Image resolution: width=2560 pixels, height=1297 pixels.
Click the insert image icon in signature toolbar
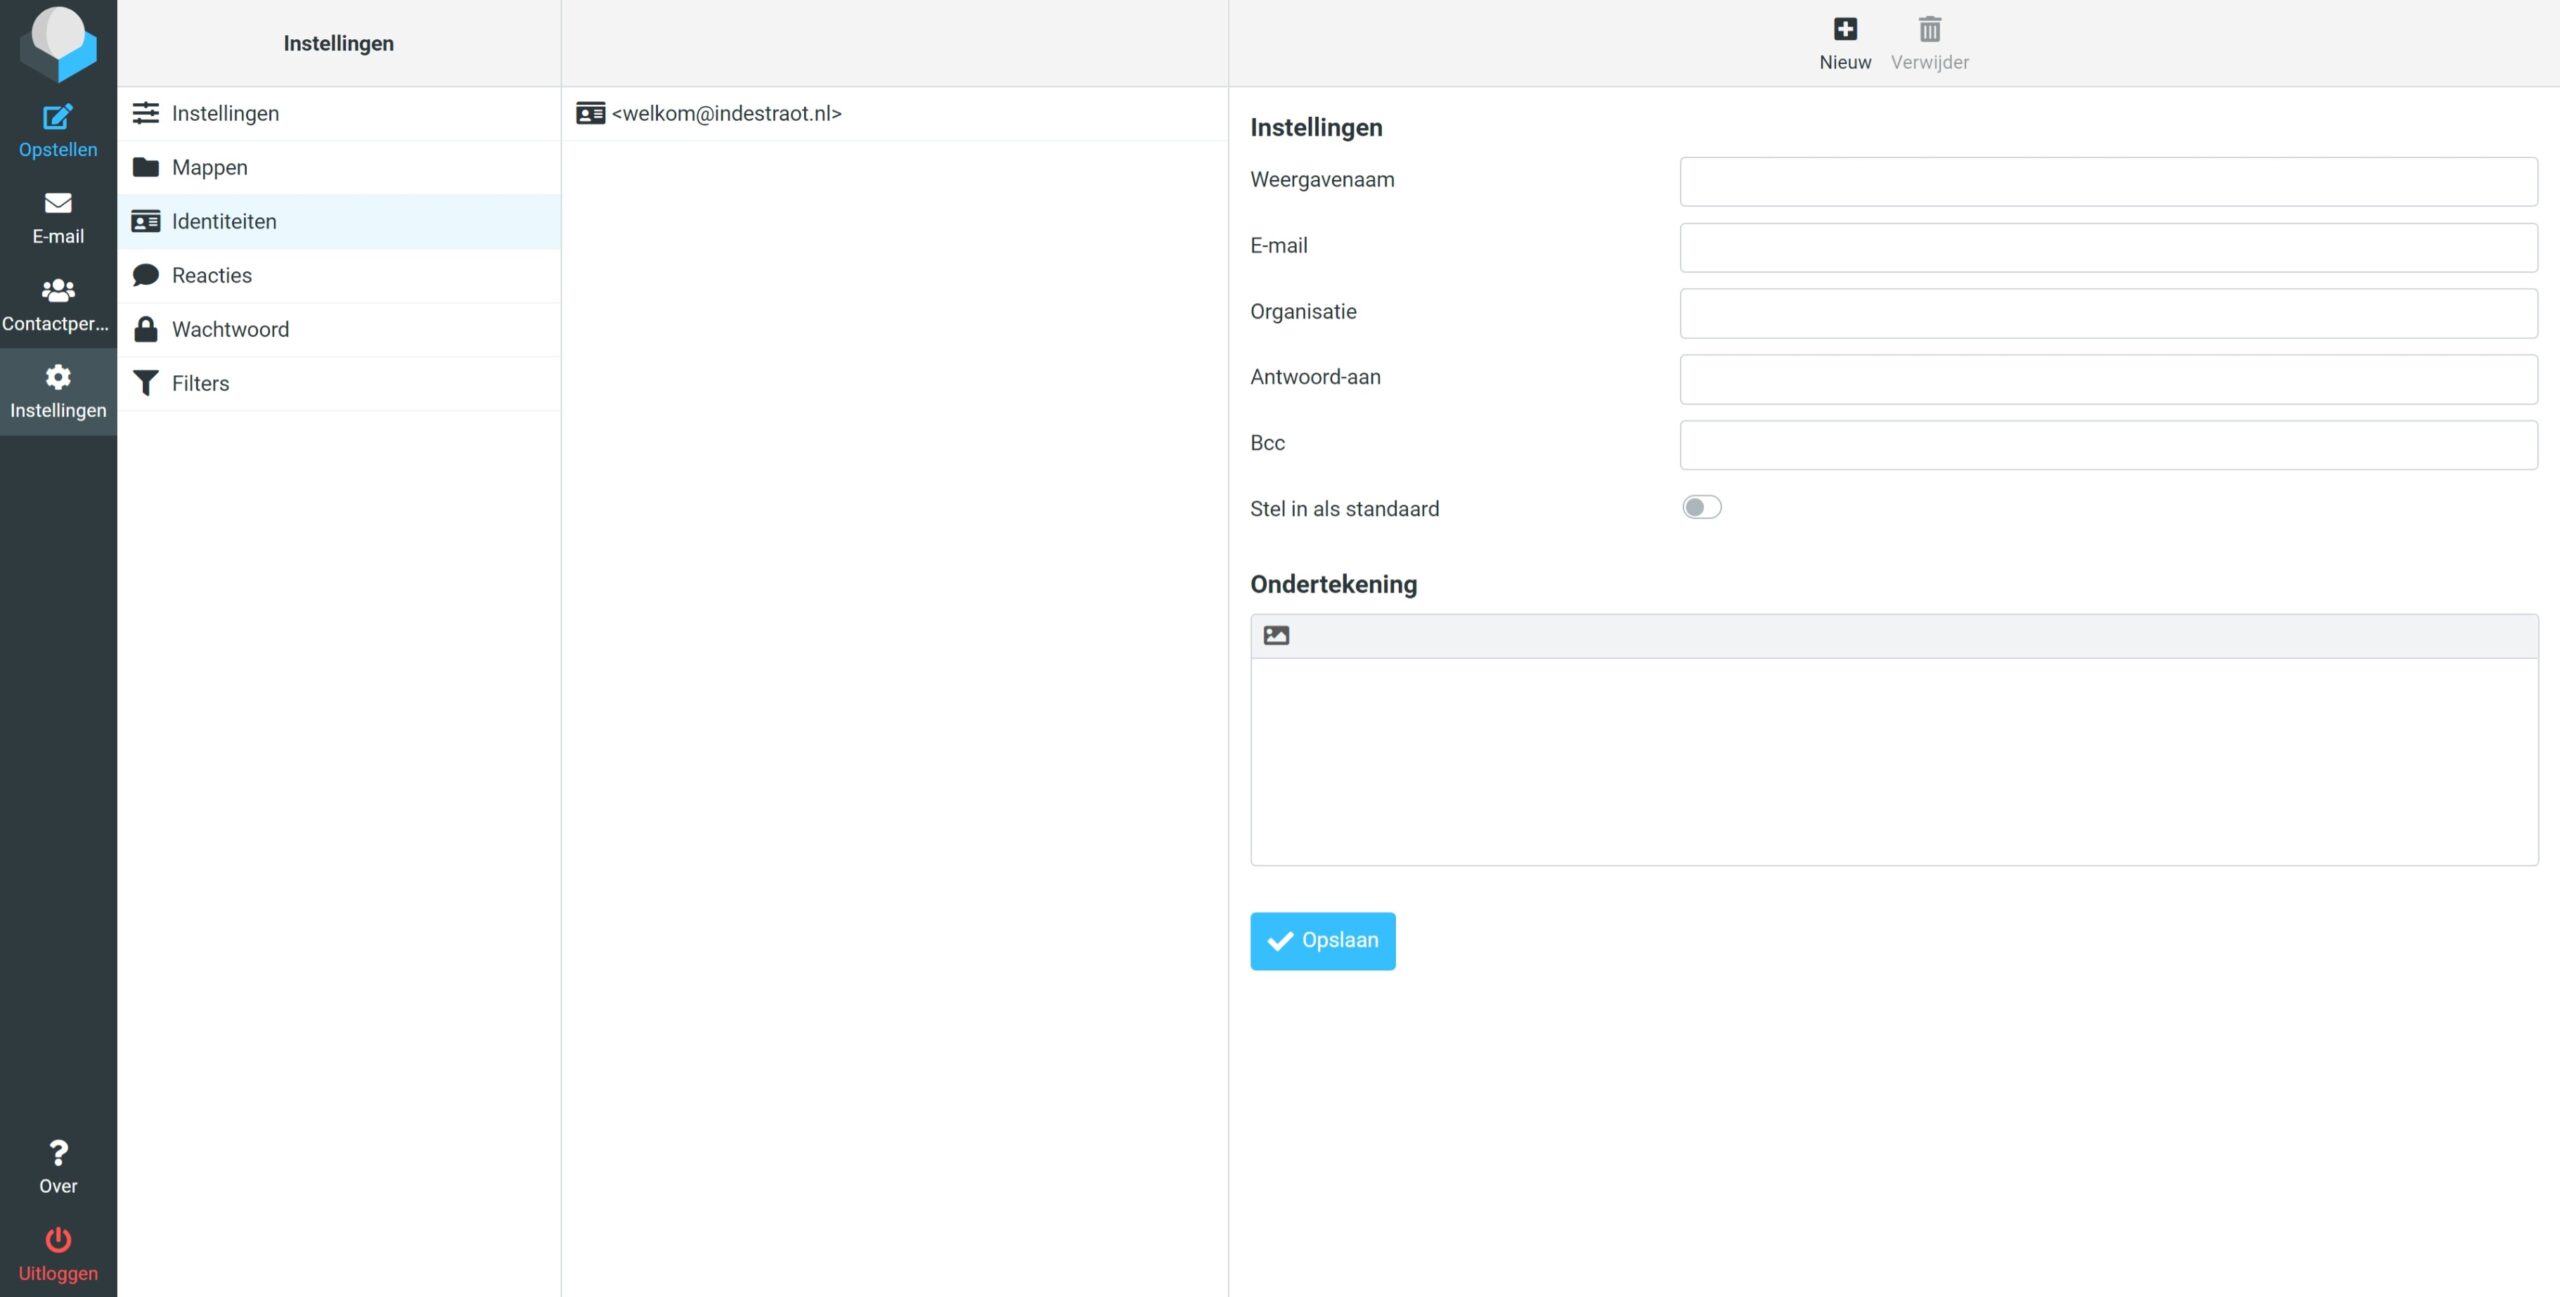click(x=1276, y=636)
